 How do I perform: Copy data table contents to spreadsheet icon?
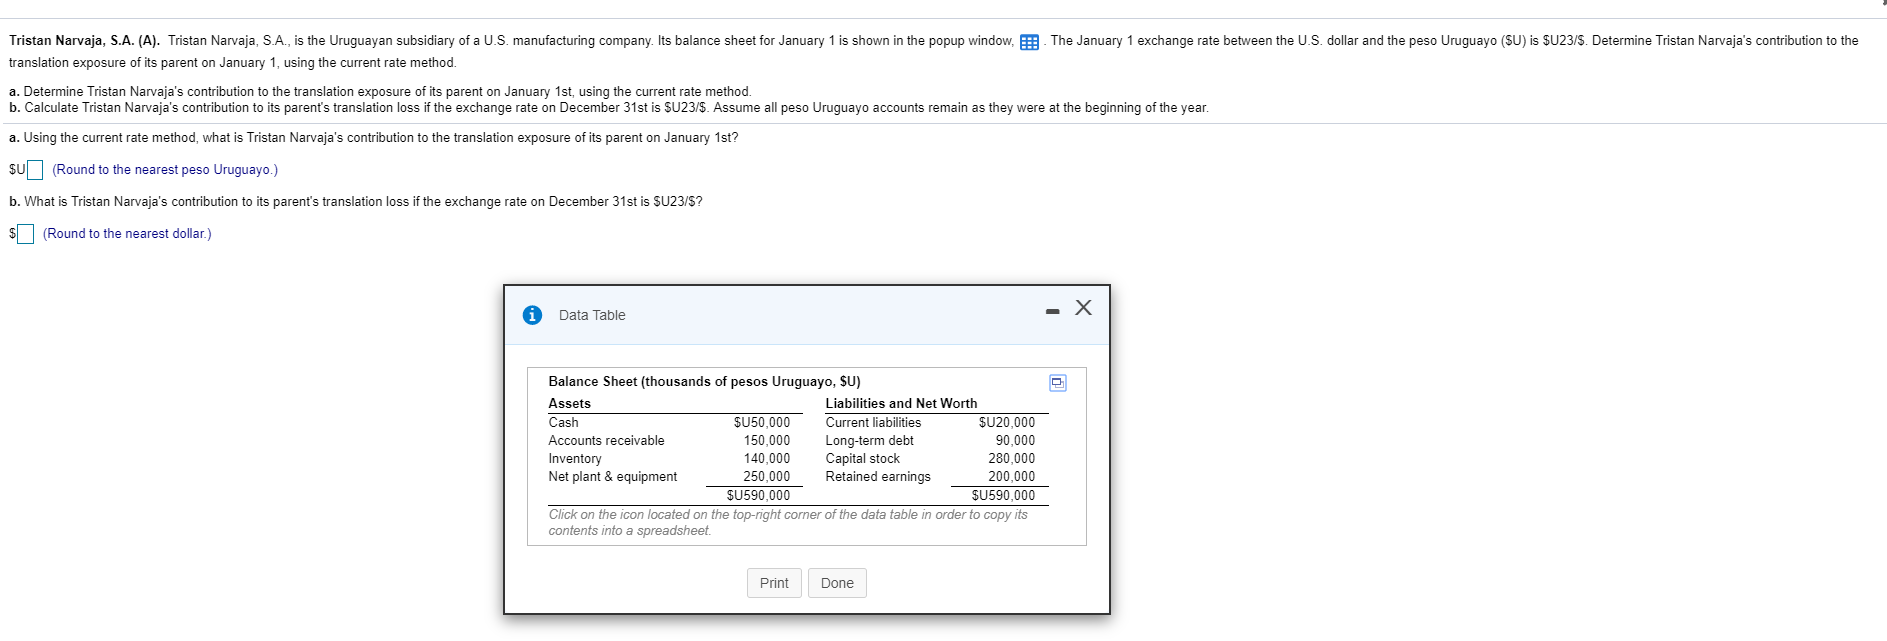click(x=1057, y=383)
